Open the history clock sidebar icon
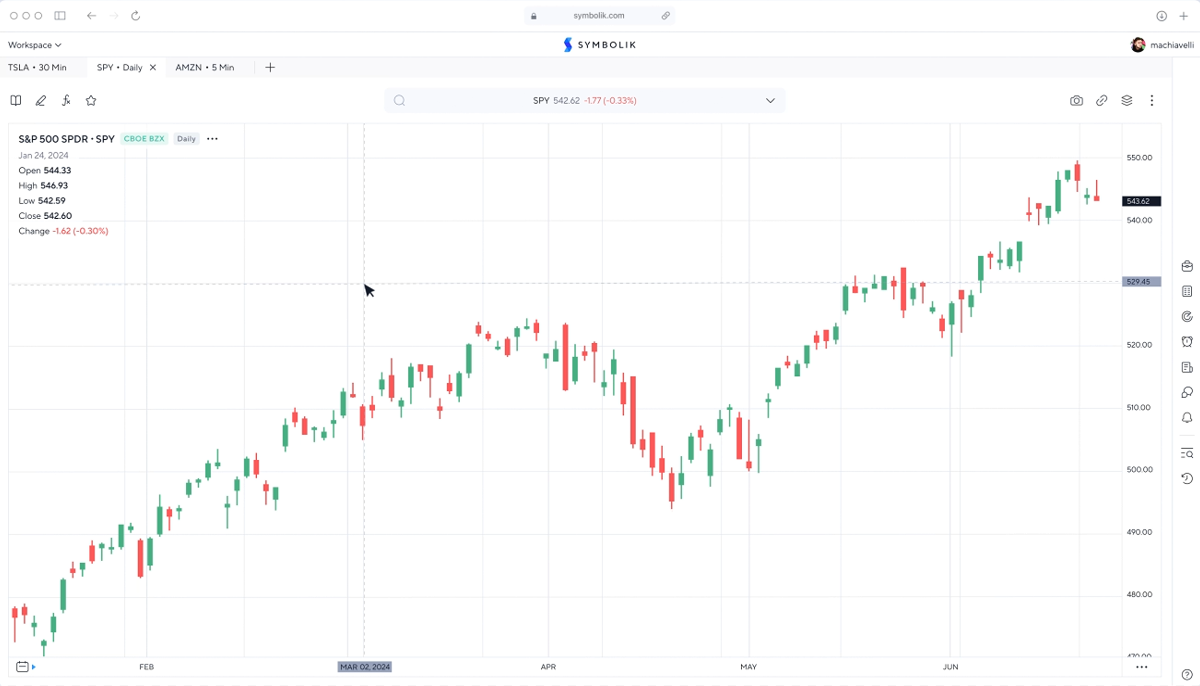 click(x=1187, y=479)
